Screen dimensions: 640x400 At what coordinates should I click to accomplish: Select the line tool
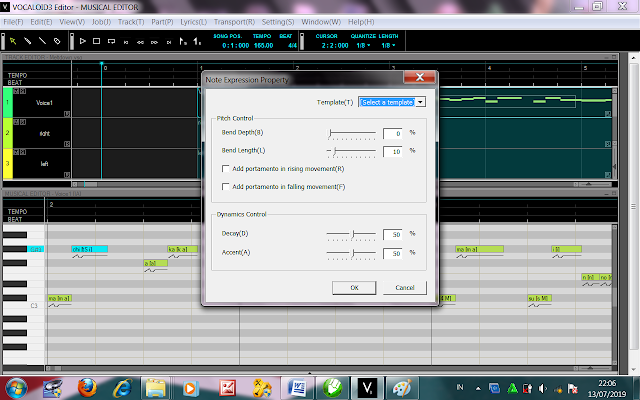click(42, 41)
